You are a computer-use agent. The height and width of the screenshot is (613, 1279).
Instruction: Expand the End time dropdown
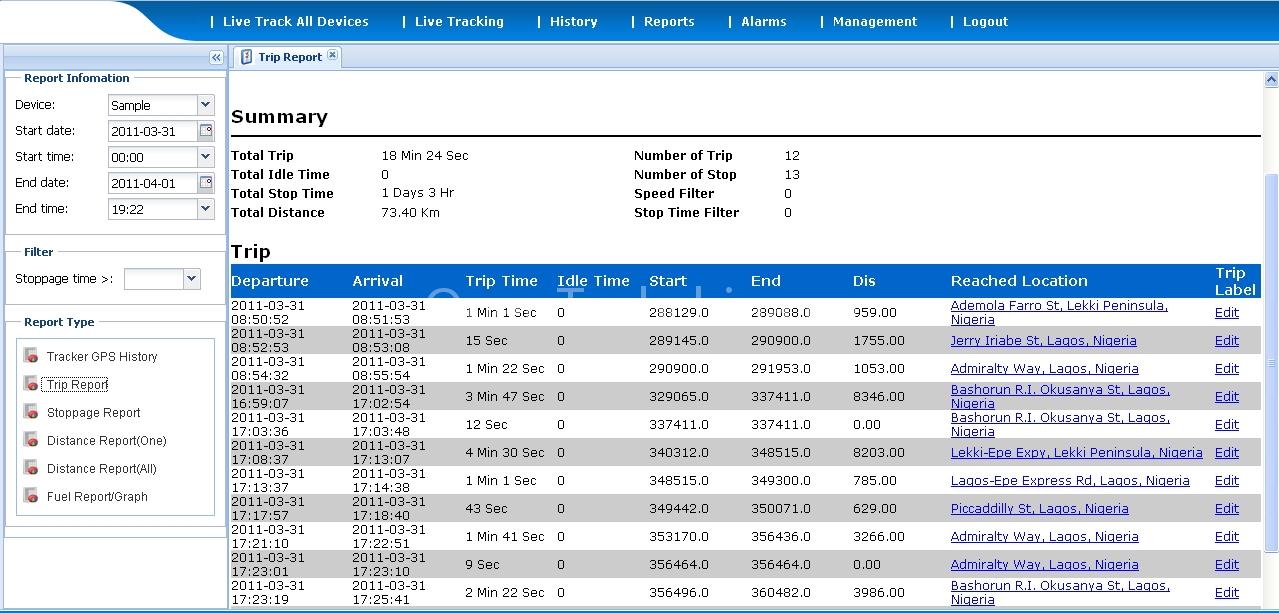[x=205, y=208]
